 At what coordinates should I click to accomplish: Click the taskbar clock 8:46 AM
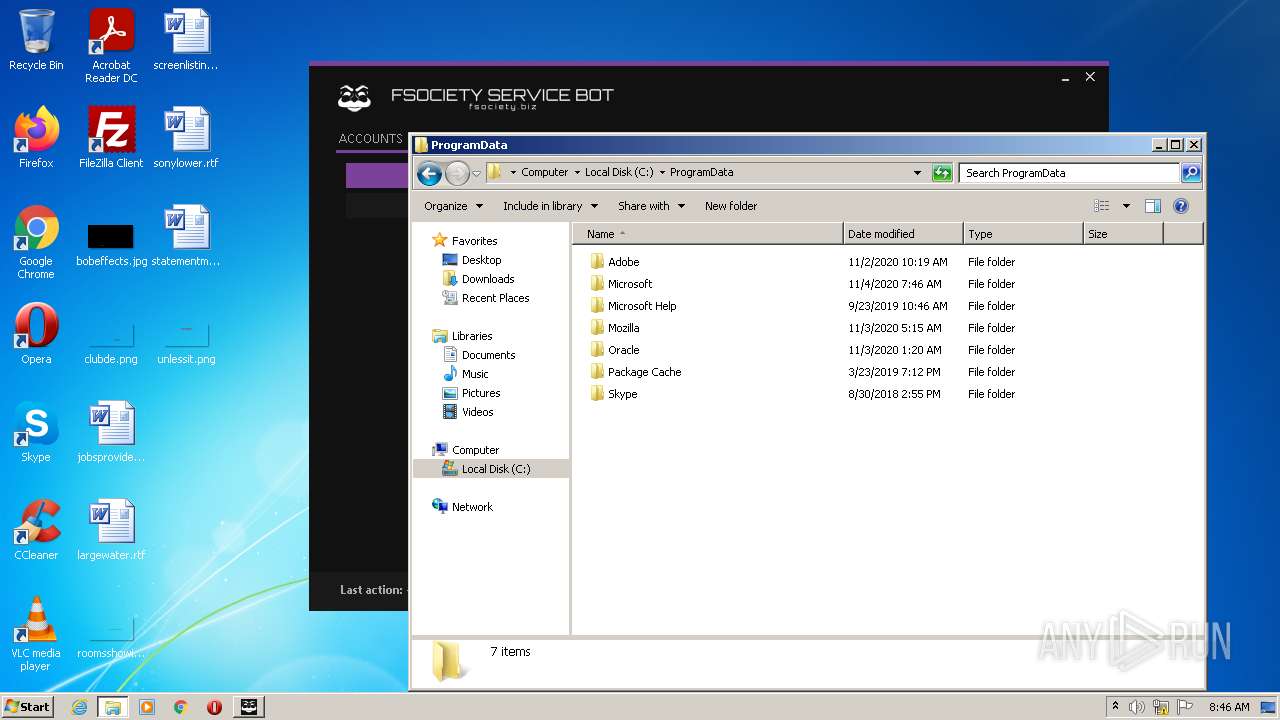click(1228, 707)
